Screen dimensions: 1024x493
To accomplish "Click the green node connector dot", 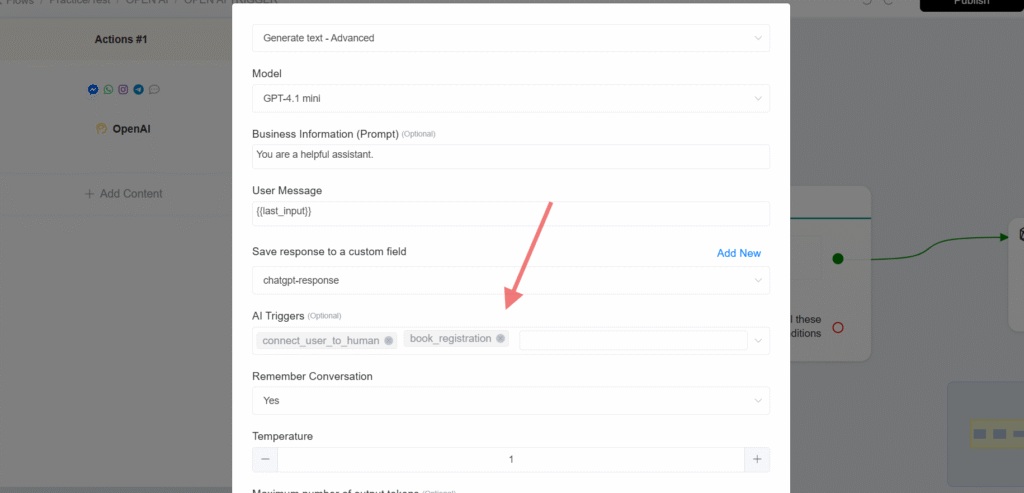I will tap(838, 259).
